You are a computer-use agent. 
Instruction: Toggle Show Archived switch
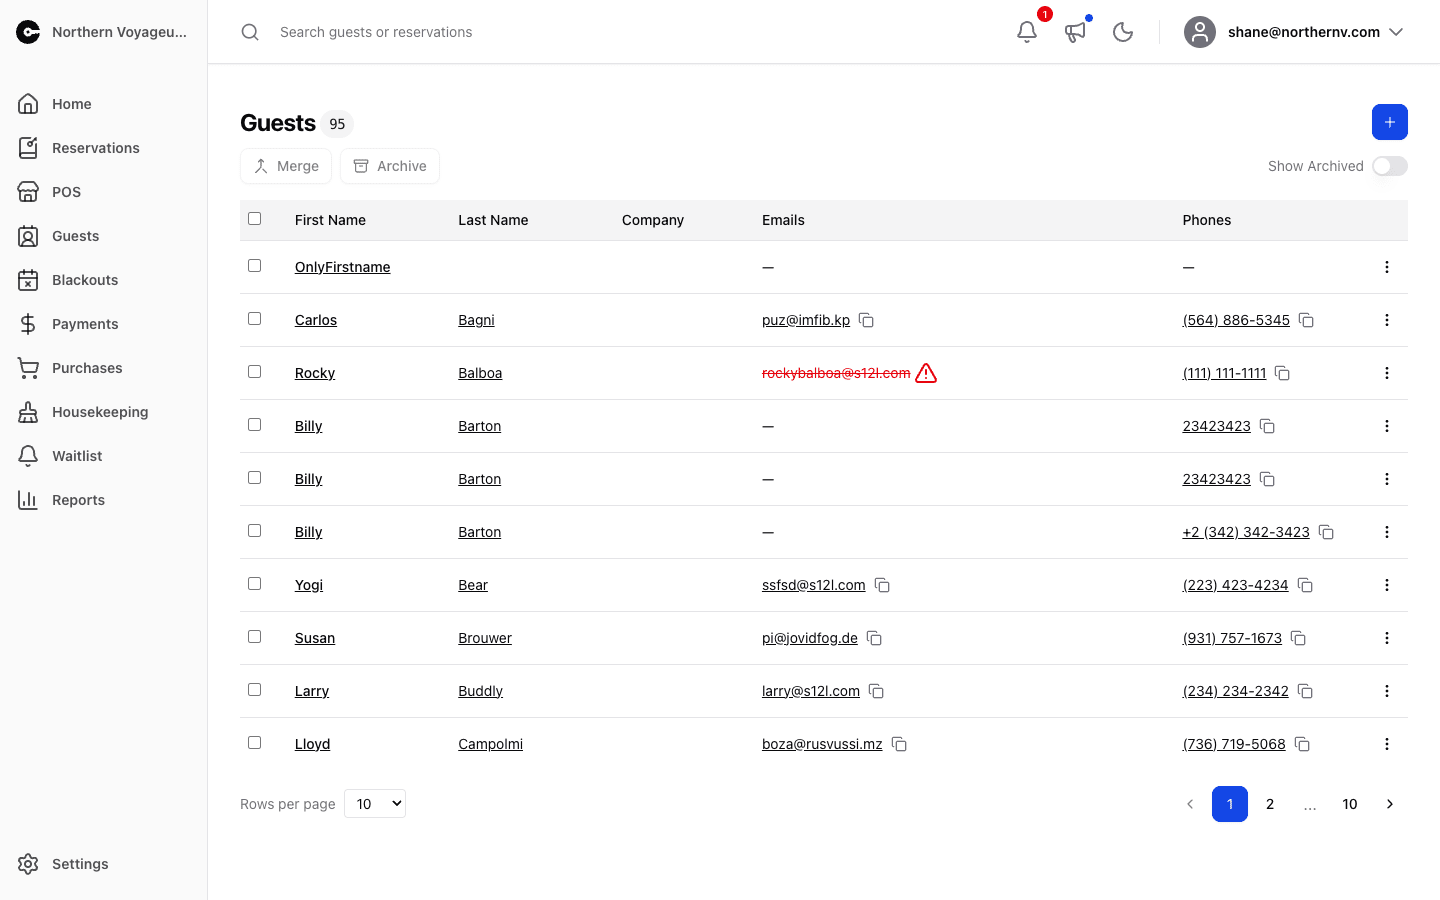pos(1390,166)
